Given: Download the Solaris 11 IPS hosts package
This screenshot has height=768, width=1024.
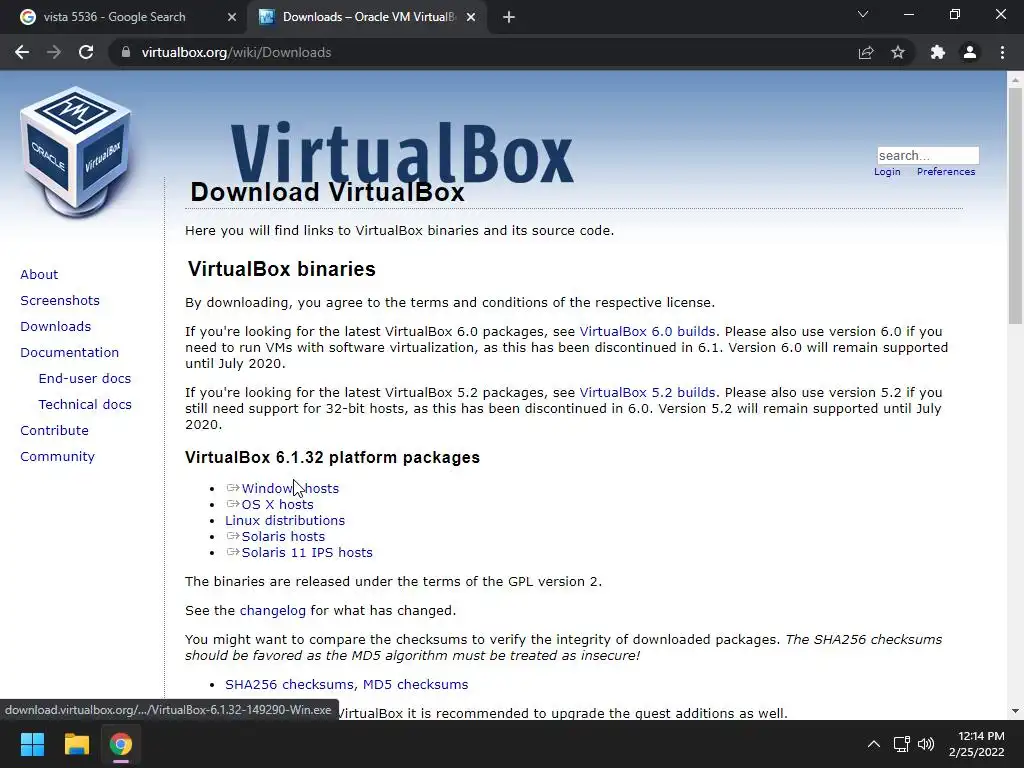Looking at the screenshot, I should (307, 552).
